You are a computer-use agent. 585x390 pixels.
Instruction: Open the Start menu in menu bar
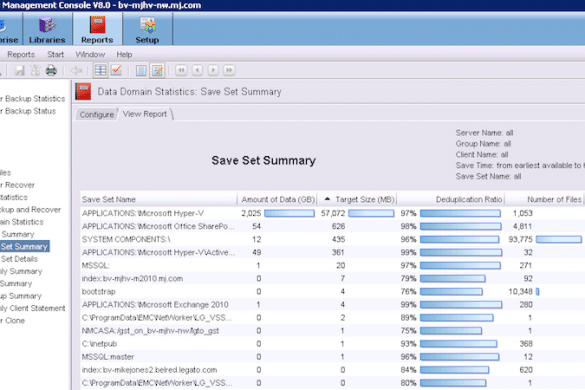tap(56, 54)
